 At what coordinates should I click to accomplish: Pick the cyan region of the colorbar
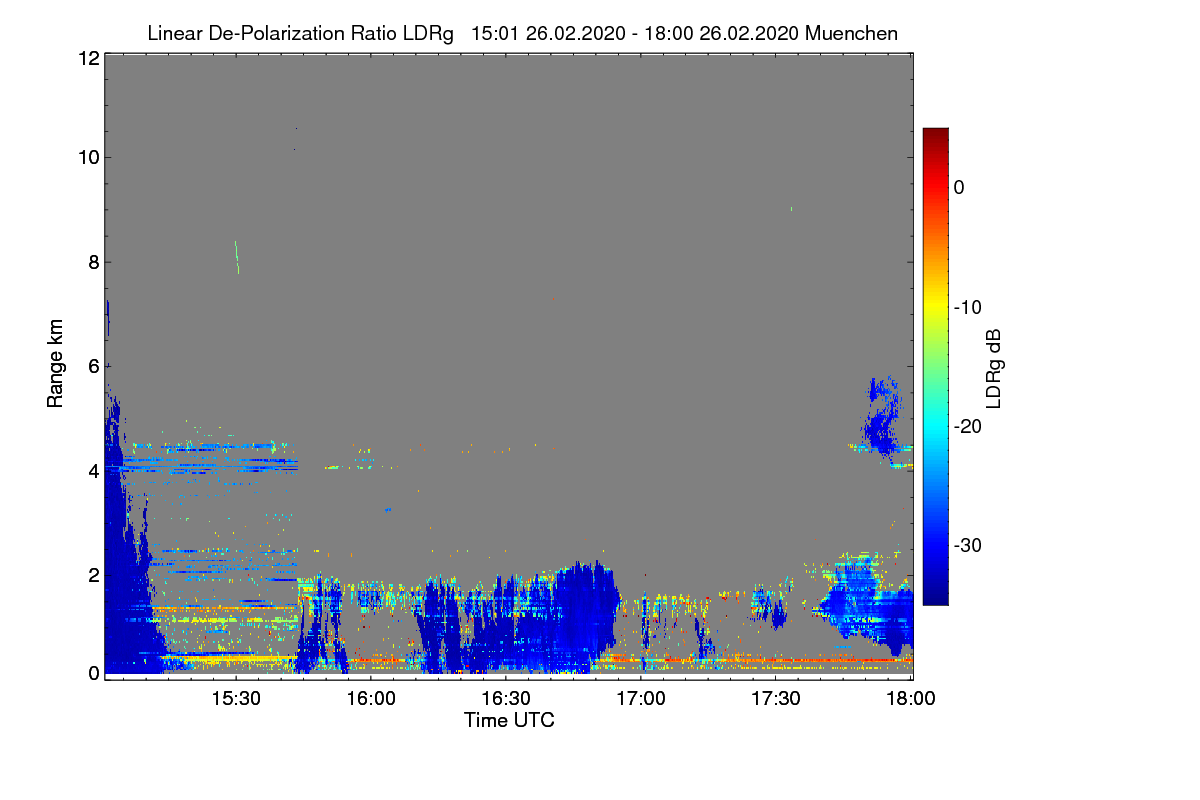(x=935, y=426)
